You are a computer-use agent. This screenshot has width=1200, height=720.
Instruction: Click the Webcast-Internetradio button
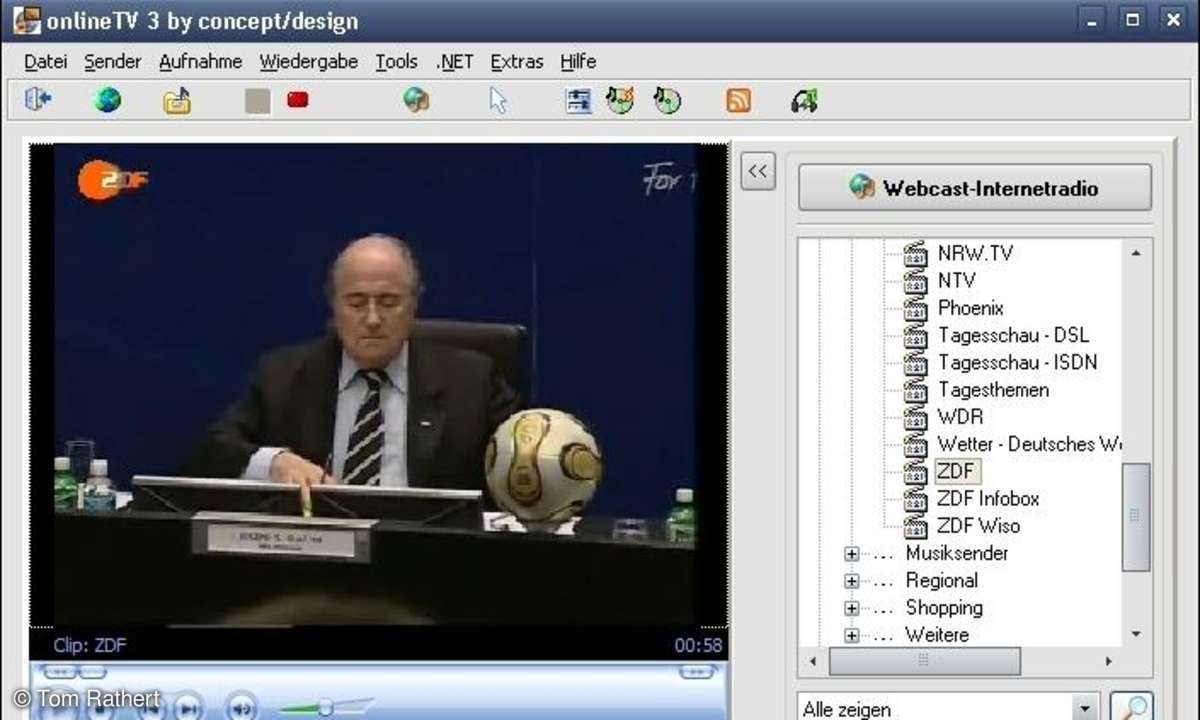tap(975, 187)
